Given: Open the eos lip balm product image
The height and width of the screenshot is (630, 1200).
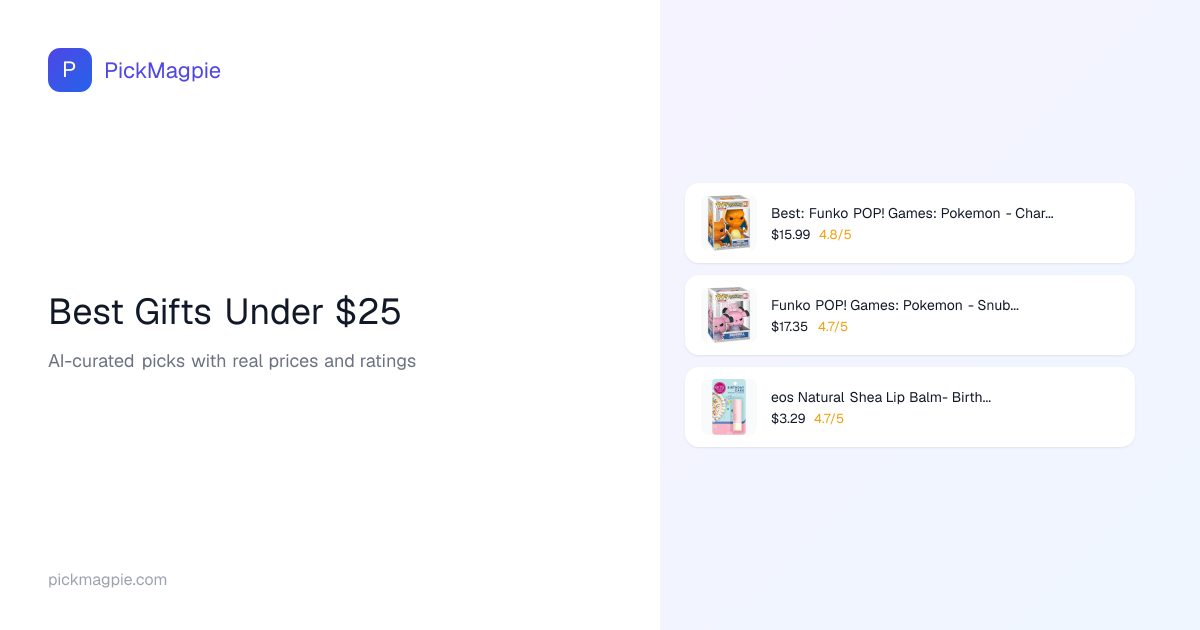Looking at the screenshot, I should [x=728, y=407].
